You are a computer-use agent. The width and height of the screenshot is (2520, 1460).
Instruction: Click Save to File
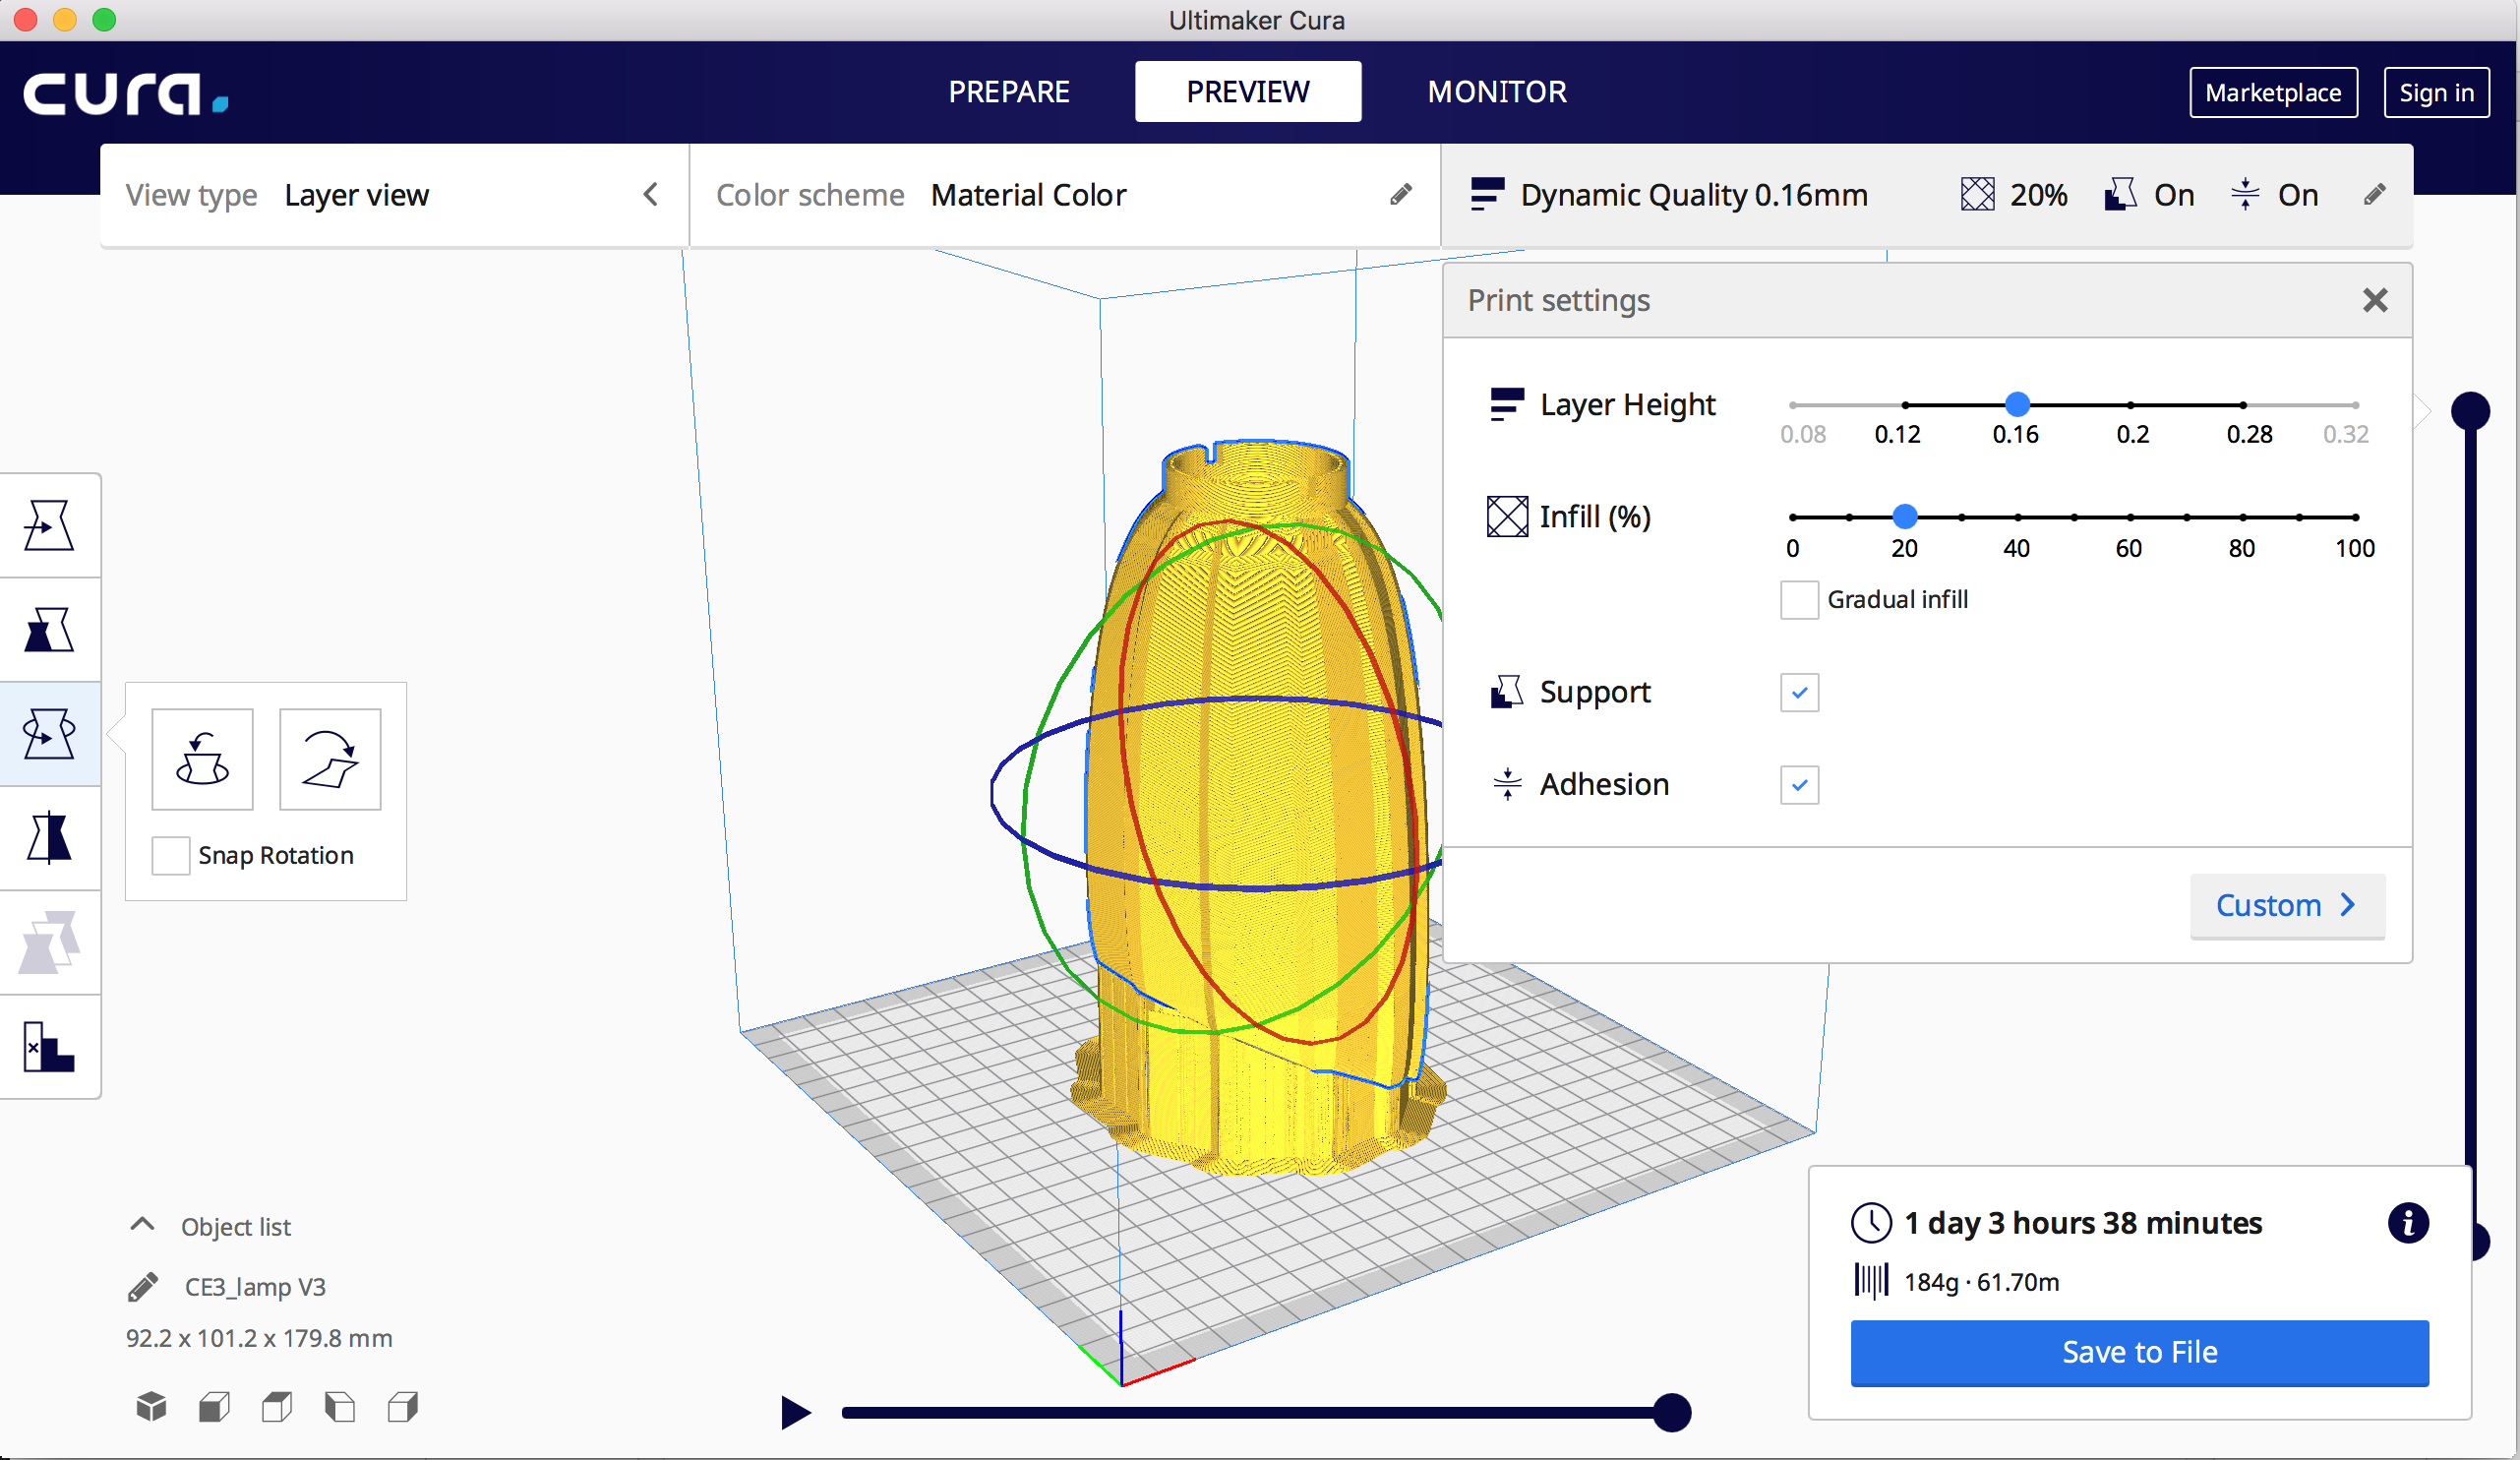tap(2139, 1352)
